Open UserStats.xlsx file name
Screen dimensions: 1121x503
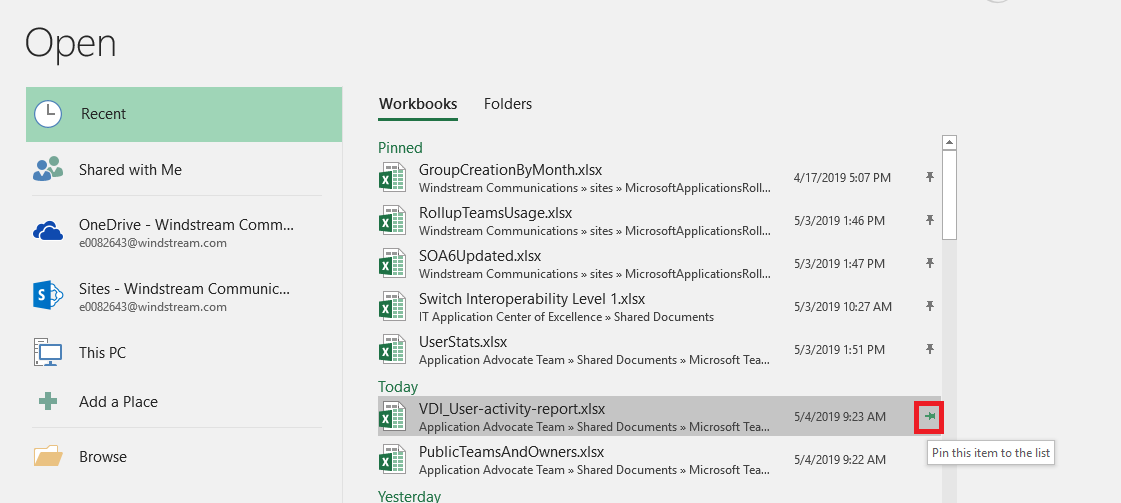463,342
